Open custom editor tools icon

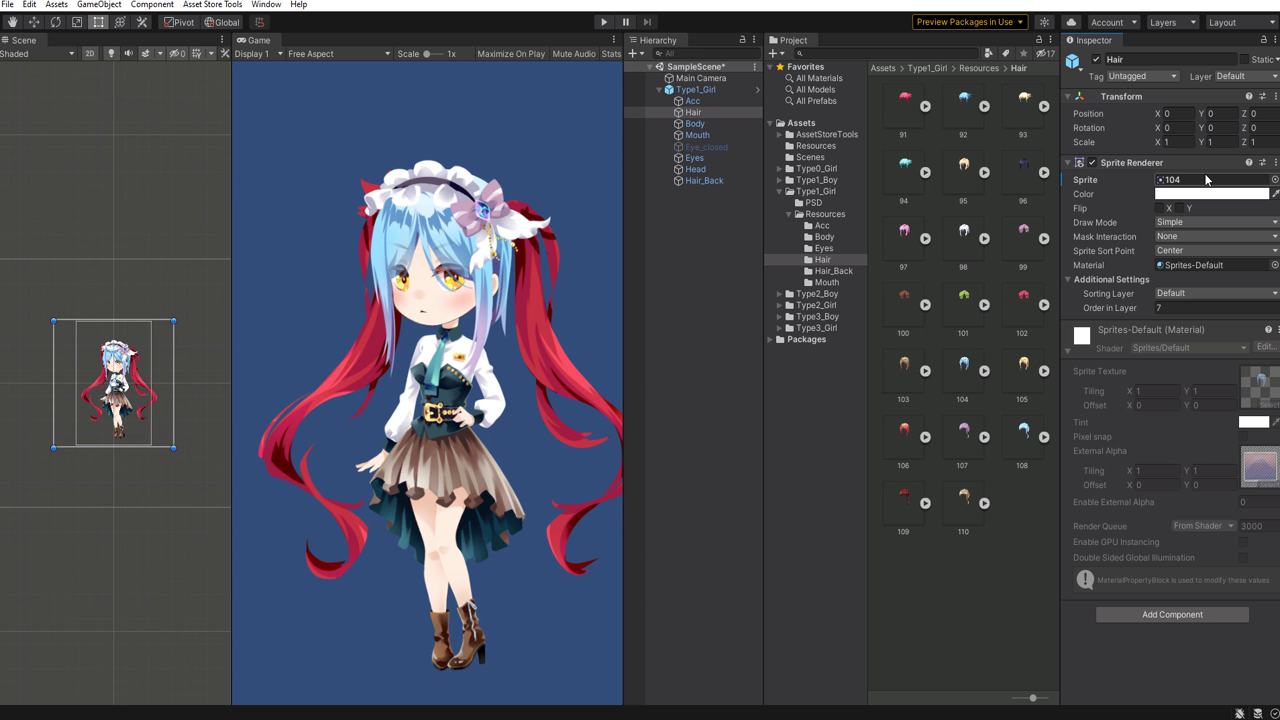[142, 22]
